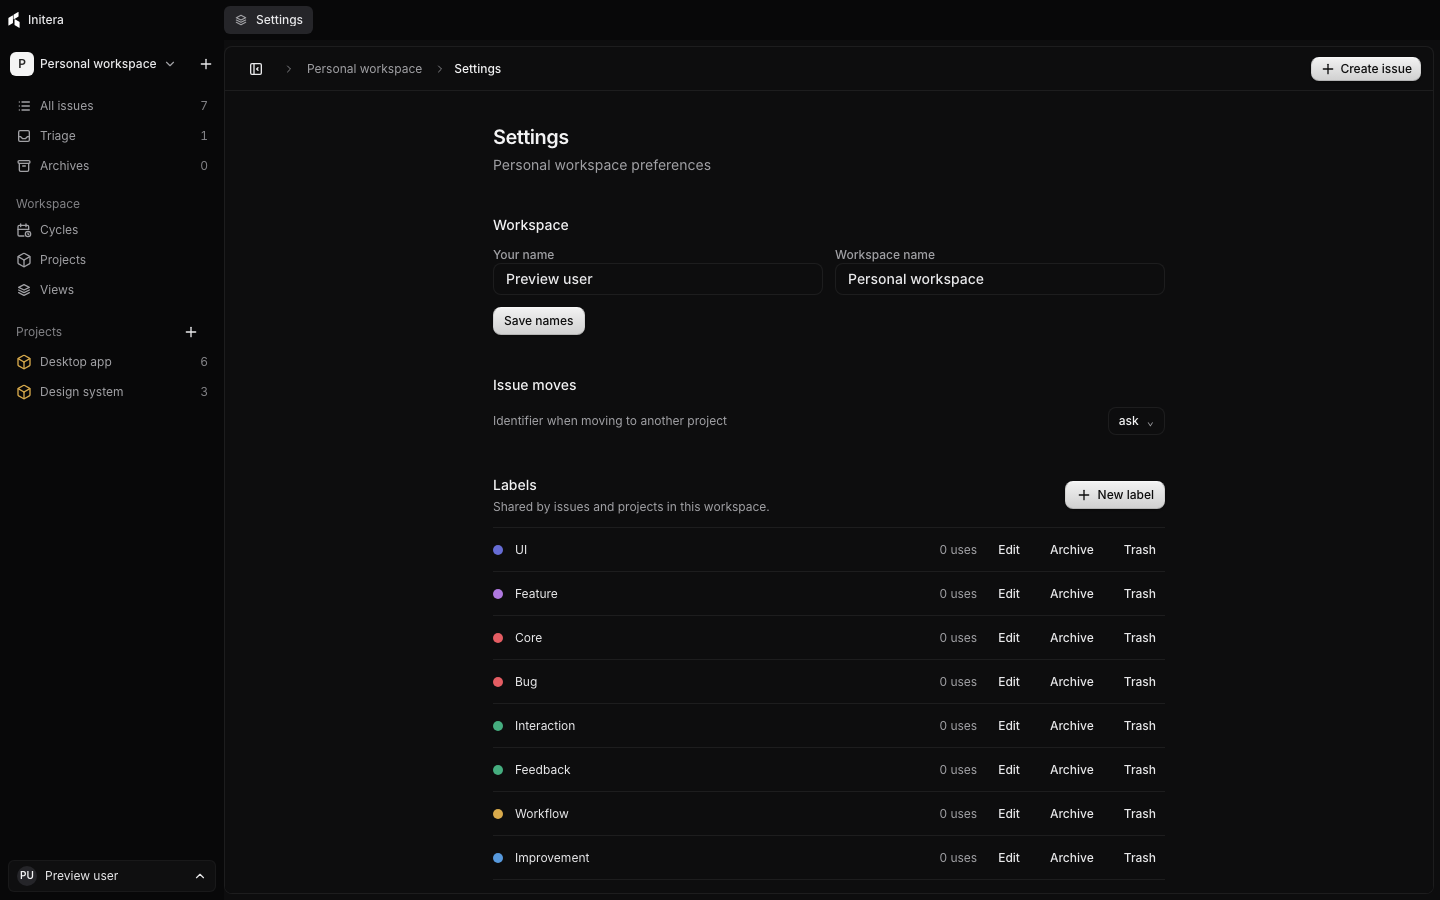This screenshot has width=1440, height=900.
Task: Click the Desktop app project icon
Action: (x=24, y=362)
